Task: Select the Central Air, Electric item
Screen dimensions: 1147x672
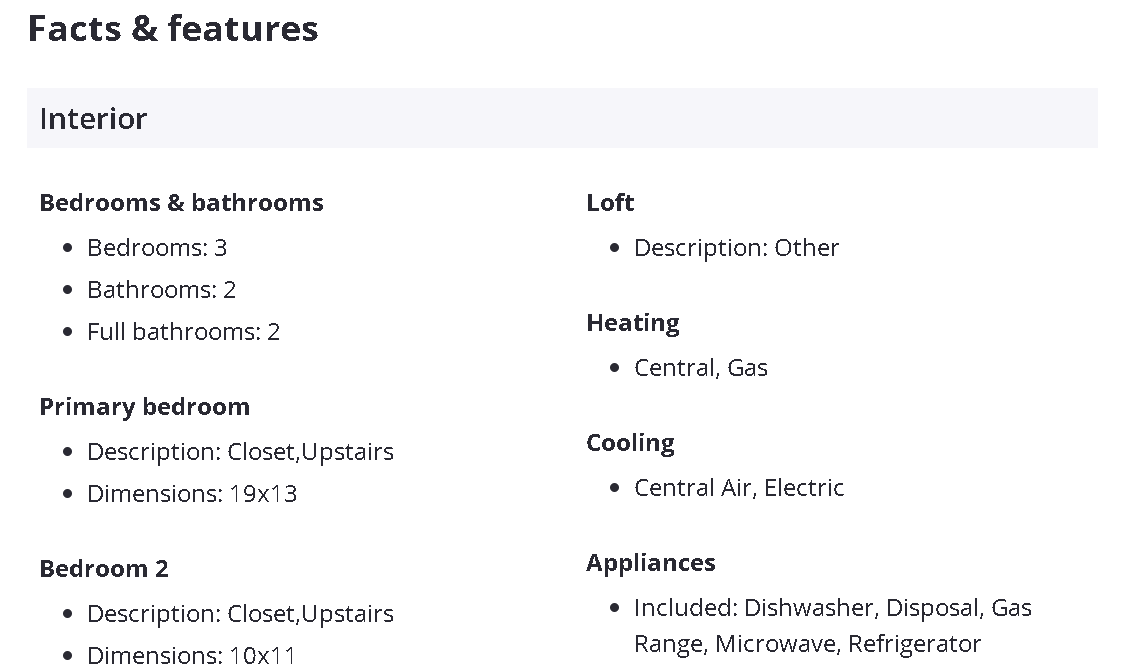Action: (739, 488)
